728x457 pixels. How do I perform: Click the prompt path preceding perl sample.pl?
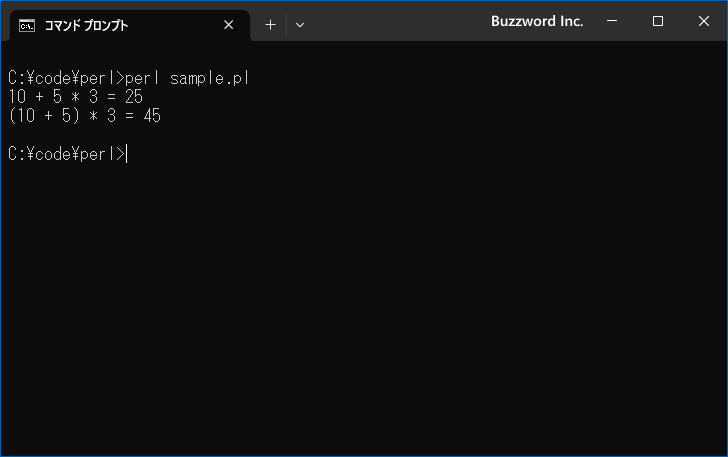pyautogui.click(x=66, y=78)
